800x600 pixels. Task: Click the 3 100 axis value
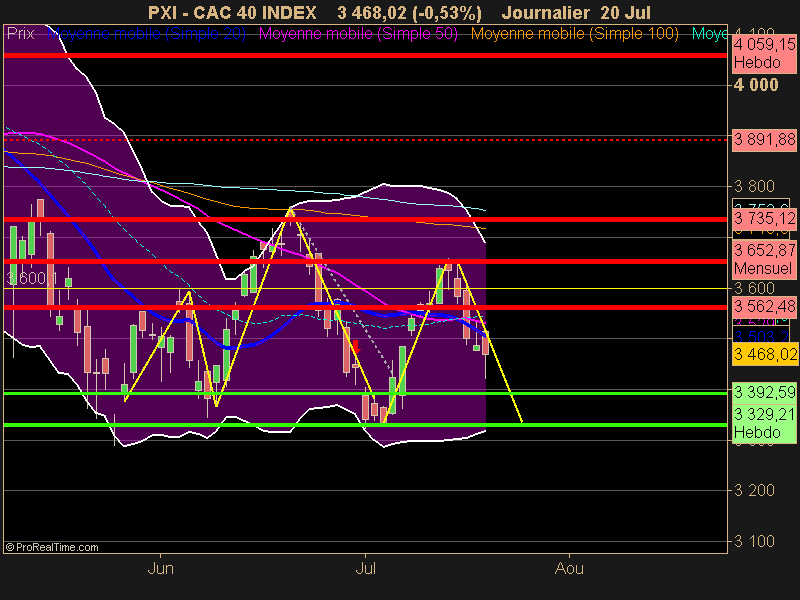[754, 541]
